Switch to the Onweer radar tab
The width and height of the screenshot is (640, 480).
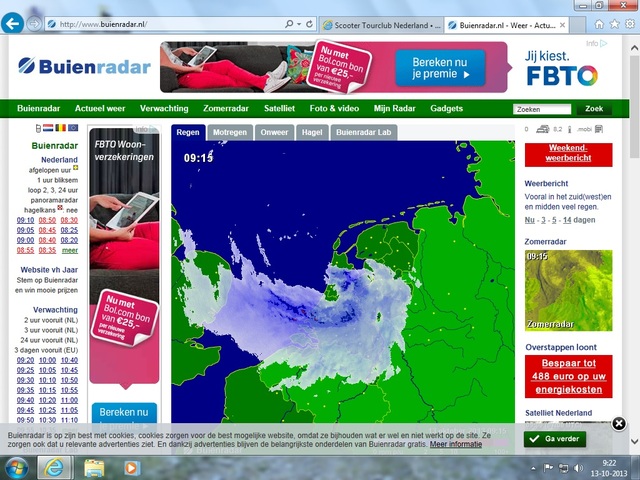(x=273, y=132)
